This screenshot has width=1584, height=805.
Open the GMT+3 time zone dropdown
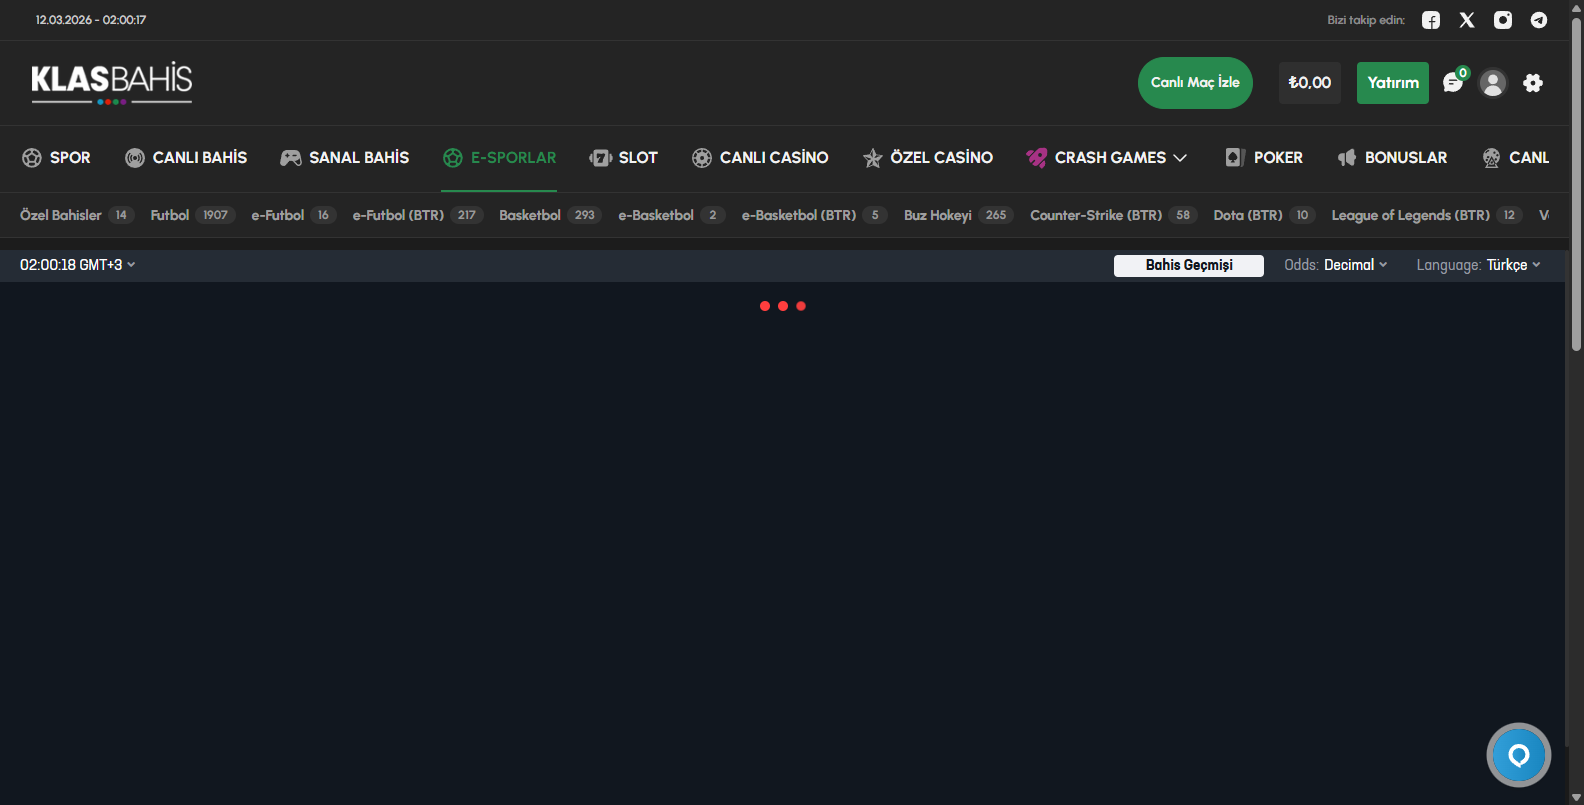(x=78, y=265)
